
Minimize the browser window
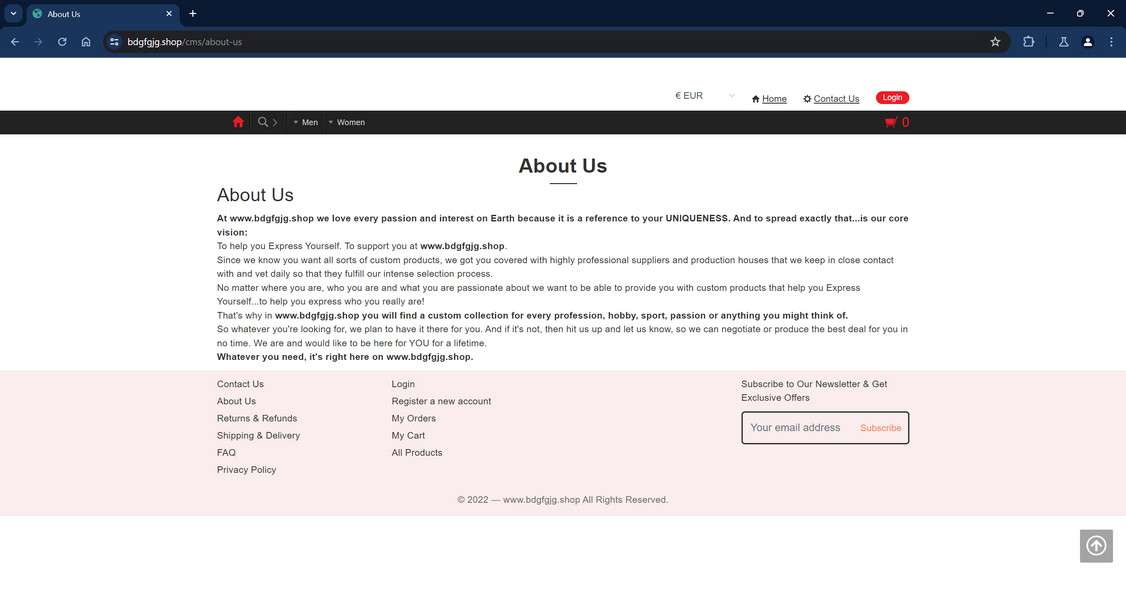[1050, 14]
